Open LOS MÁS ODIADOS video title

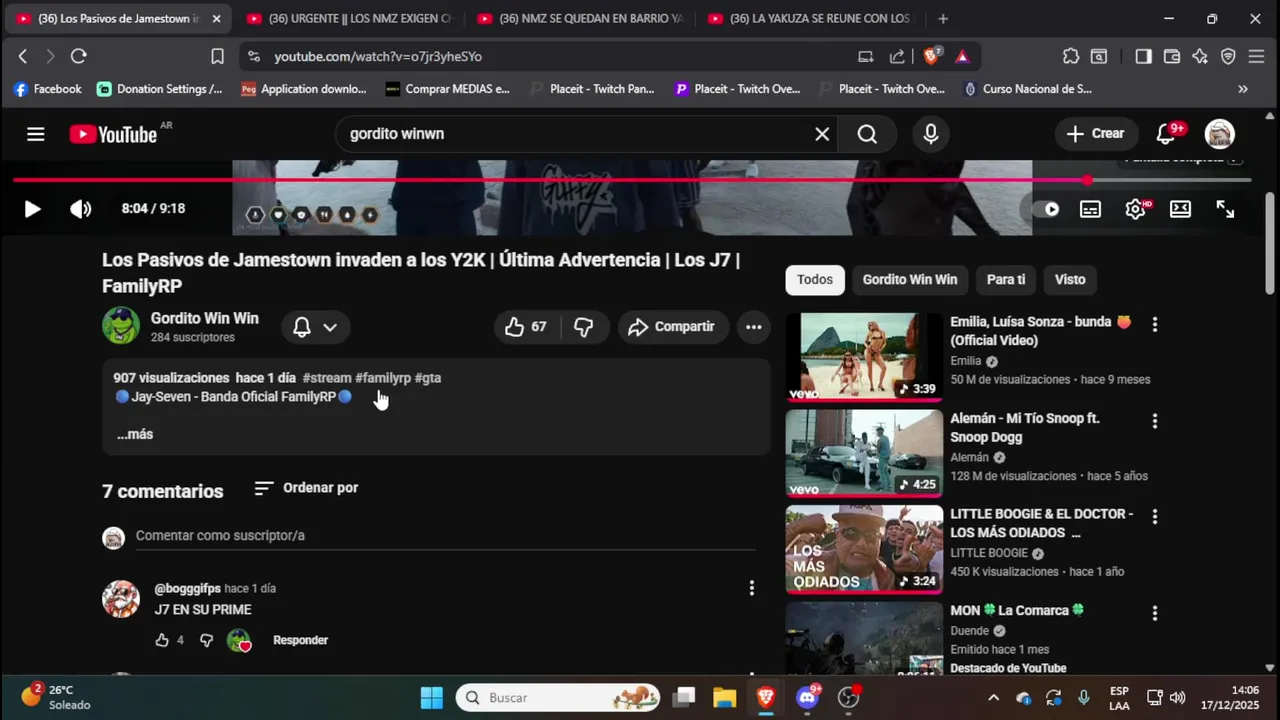[1042, 523]
